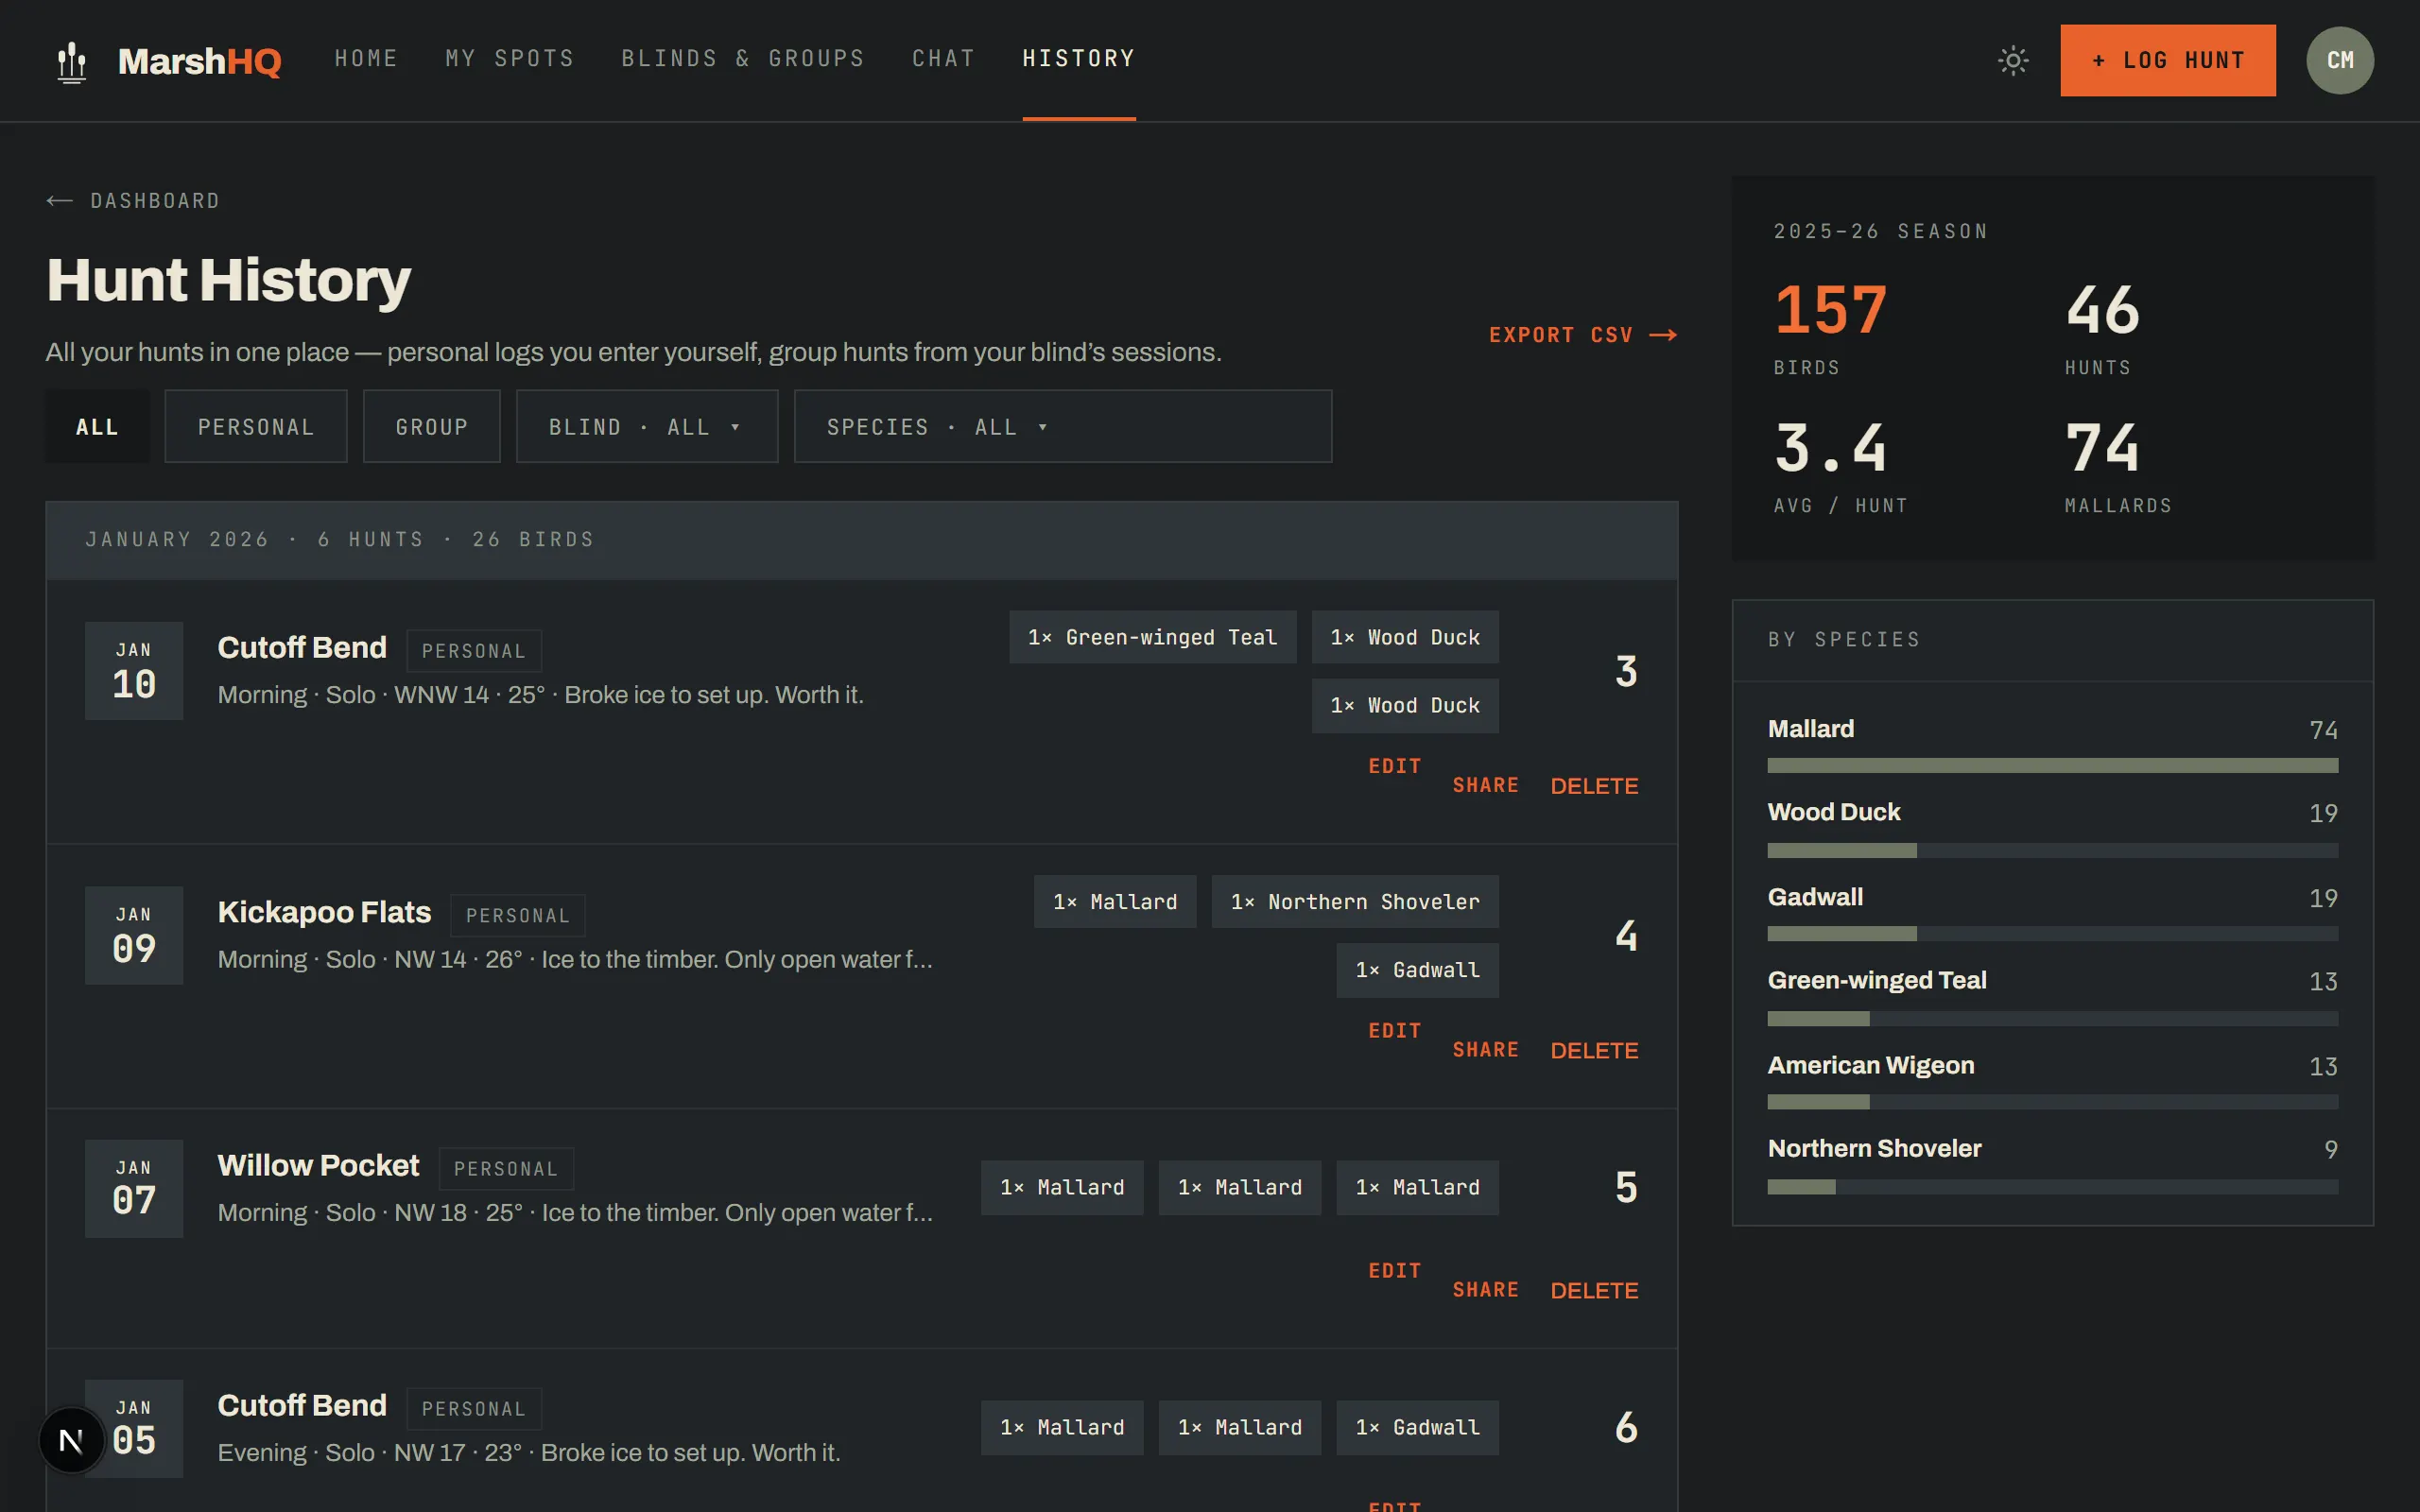
Task: Click the JAN 09 date tile
Action: (134, 936)
